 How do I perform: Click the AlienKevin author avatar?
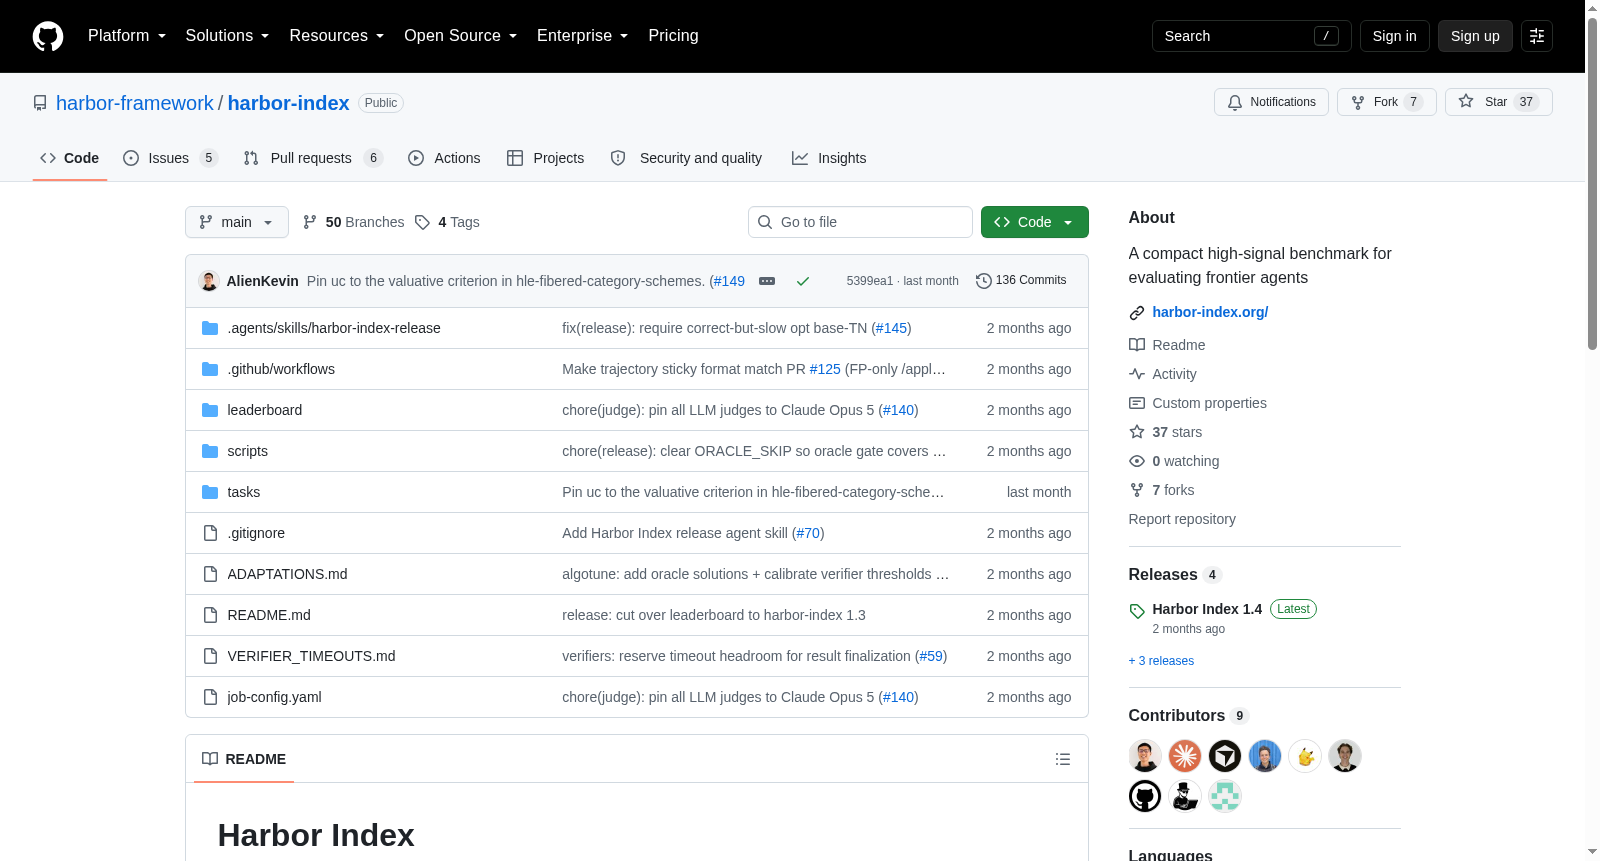[x=209, y=281]
